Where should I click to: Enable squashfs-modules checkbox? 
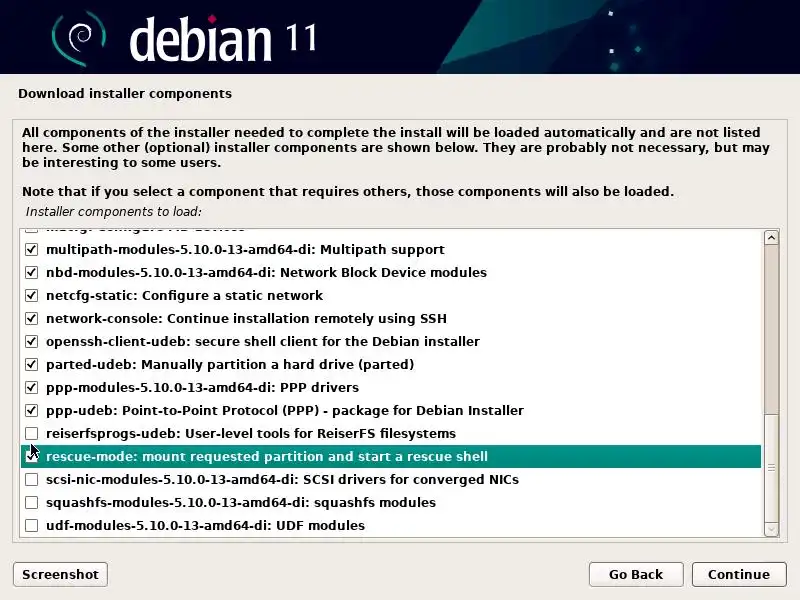click(32, 503)
